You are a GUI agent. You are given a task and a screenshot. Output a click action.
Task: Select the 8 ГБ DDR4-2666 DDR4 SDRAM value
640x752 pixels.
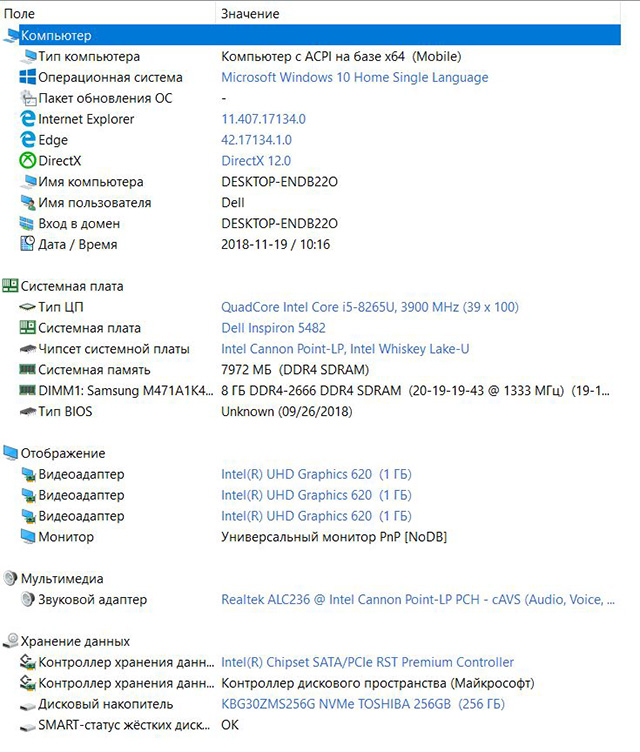(x=415, y=391)
